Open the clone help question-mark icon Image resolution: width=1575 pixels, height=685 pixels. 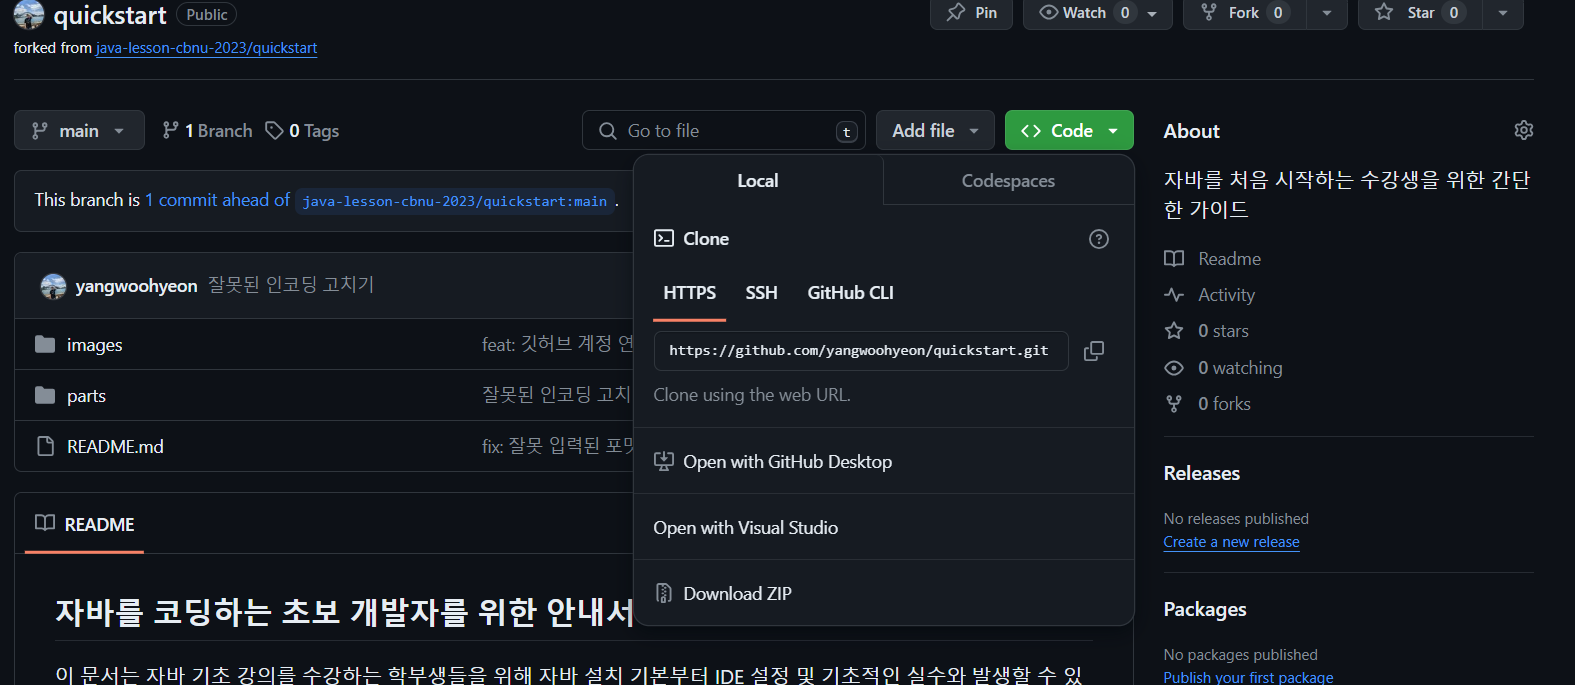pos(1099,239)
